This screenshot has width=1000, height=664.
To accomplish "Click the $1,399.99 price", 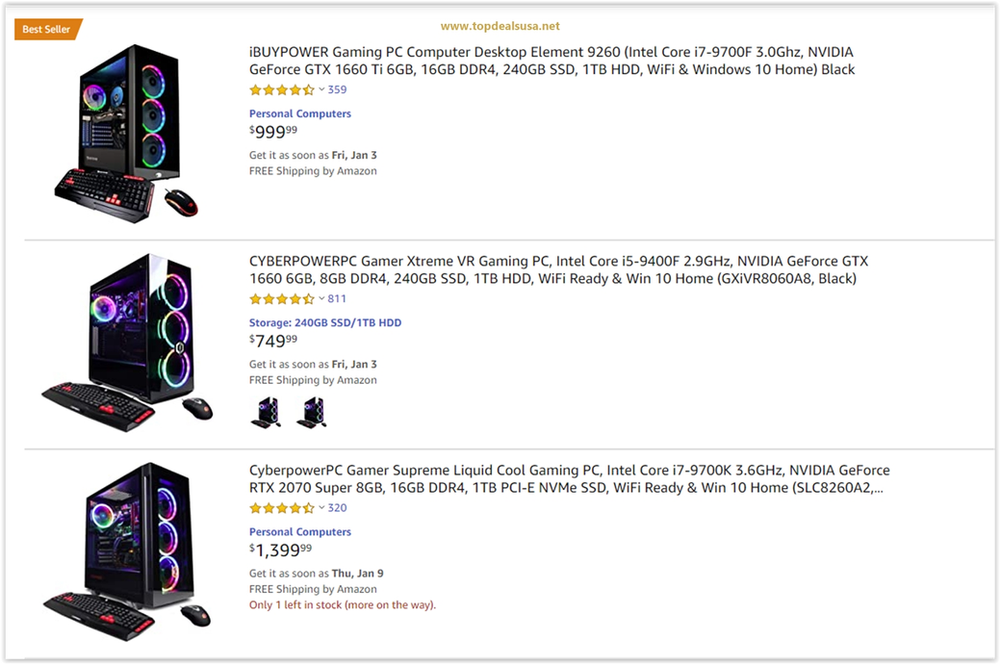I will tap(280, 550).
